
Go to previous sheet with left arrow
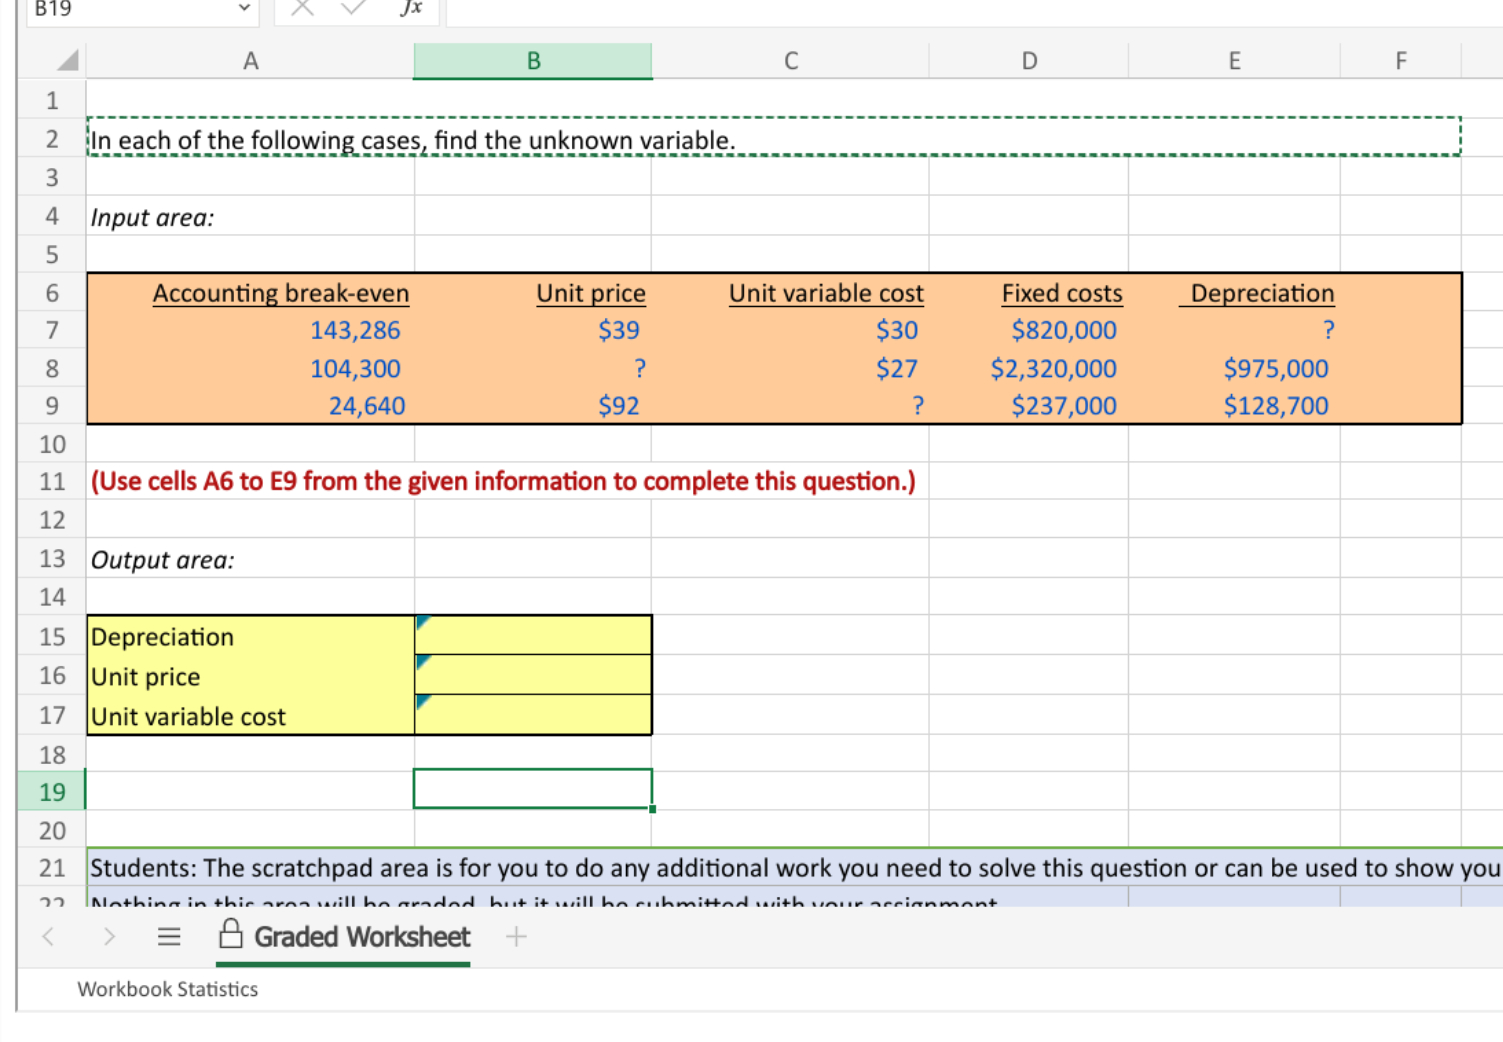coord(47,937)
